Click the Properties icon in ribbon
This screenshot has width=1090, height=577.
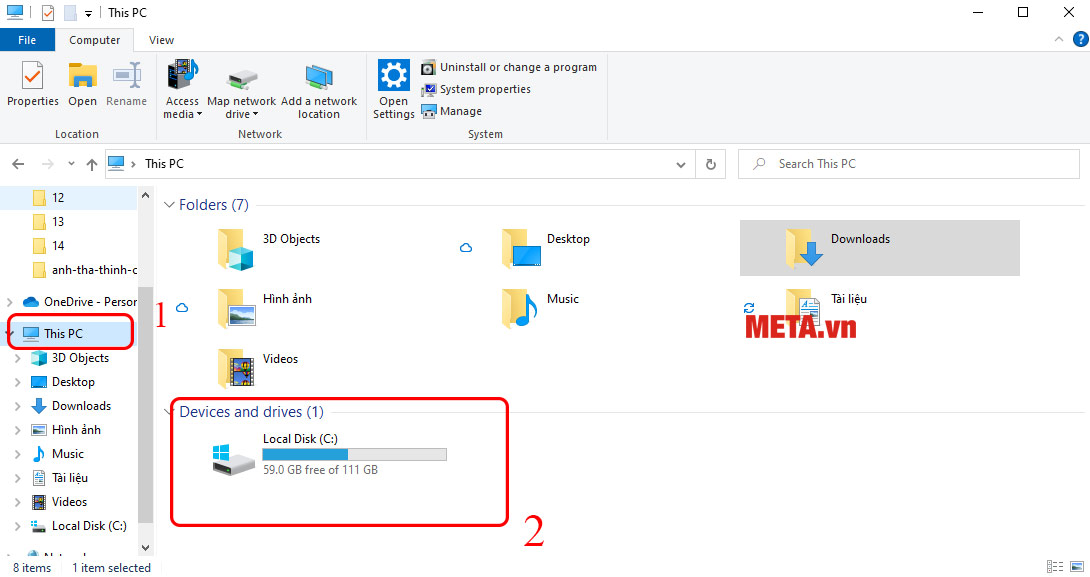point(33,85)
